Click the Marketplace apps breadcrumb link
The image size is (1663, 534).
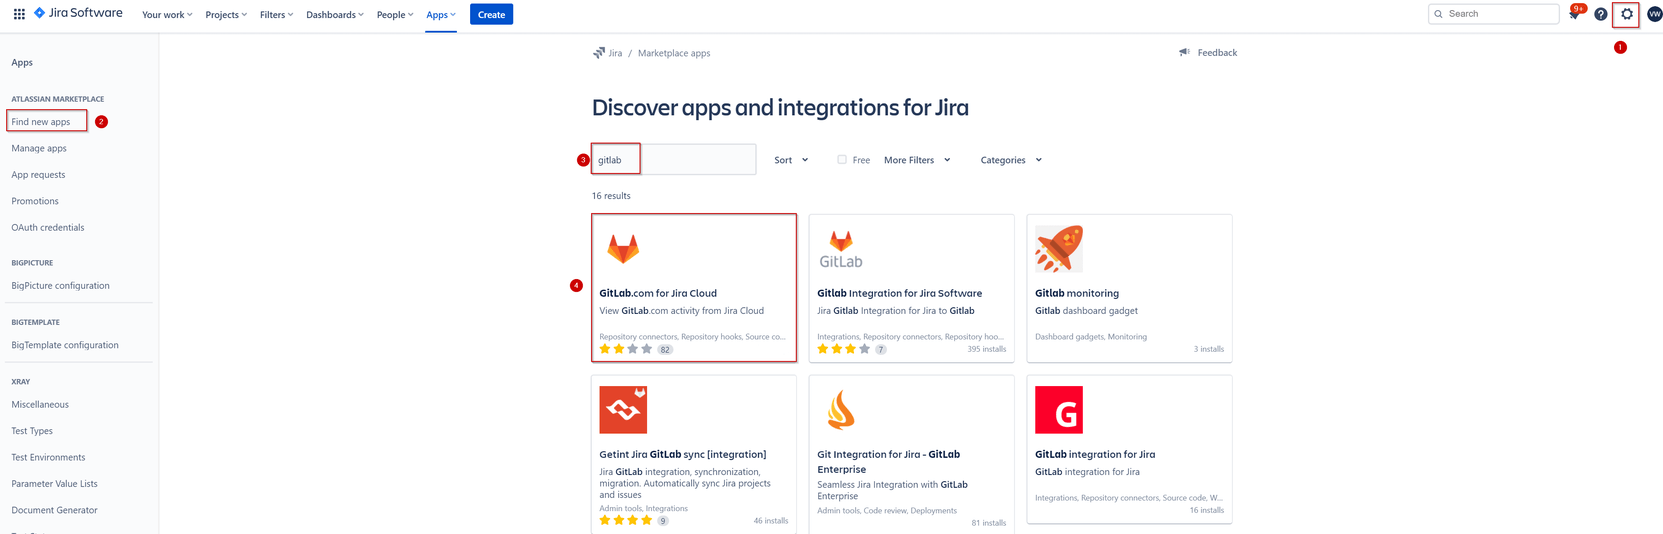click(674, 53)
